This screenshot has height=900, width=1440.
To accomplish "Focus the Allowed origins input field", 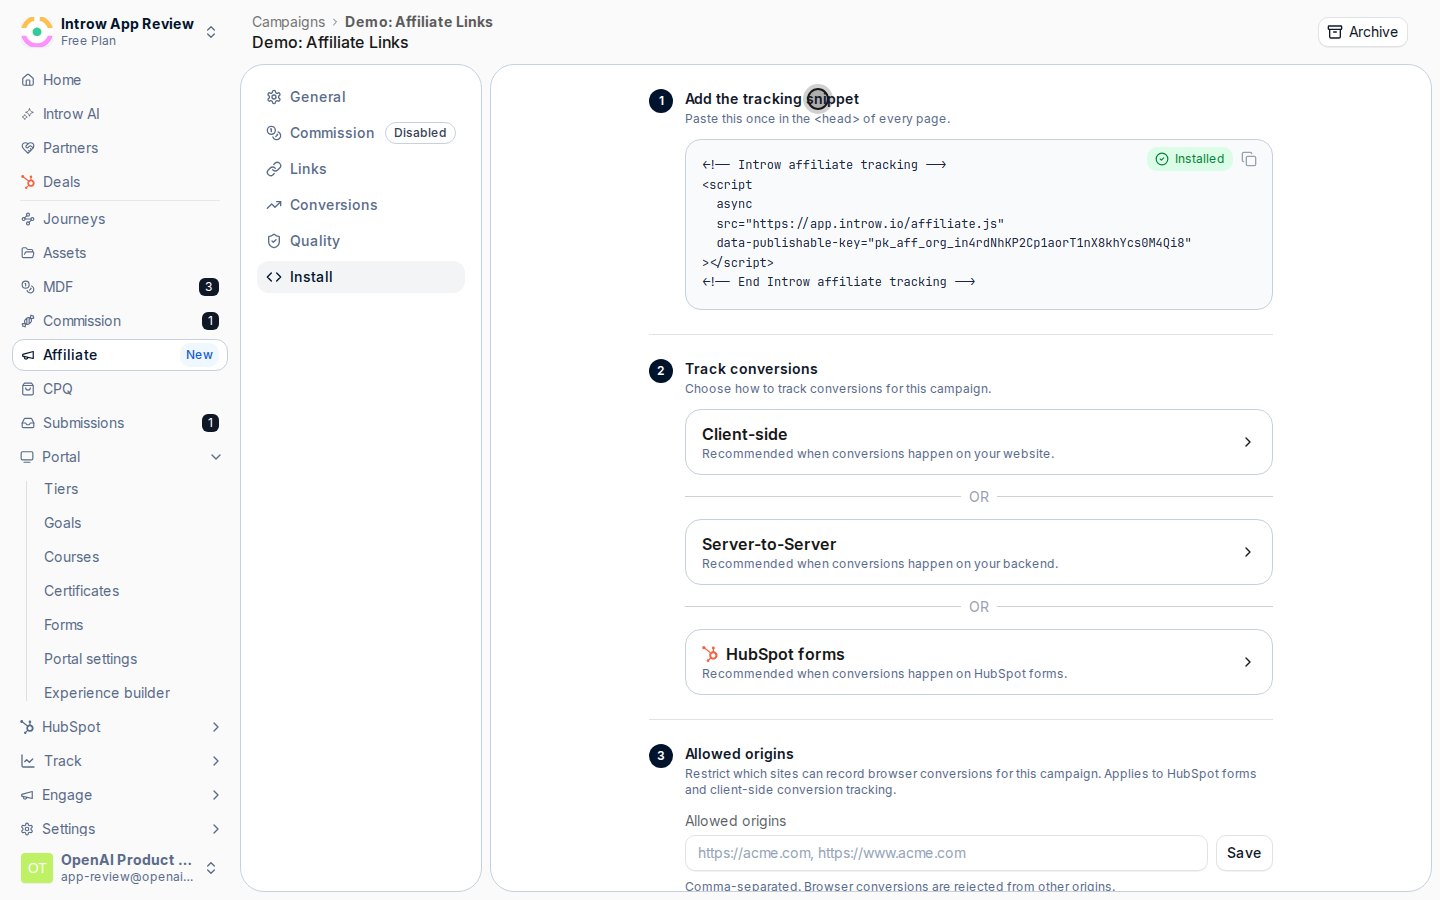I will click(946, 853).
